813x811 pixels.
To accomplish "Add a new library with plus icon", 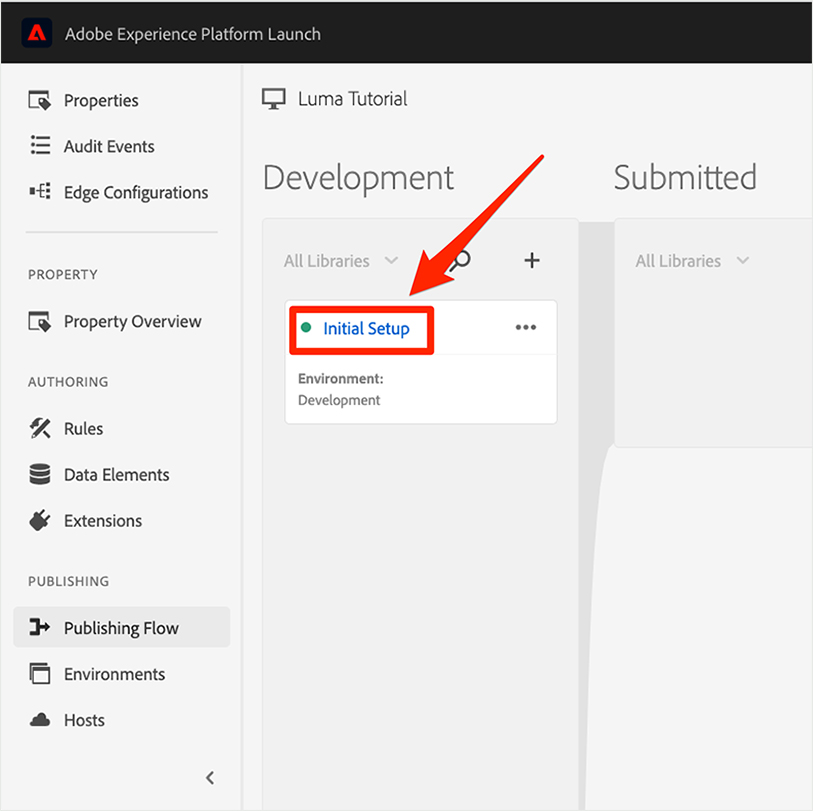I will pyautogui.click(x=531, y=260).
